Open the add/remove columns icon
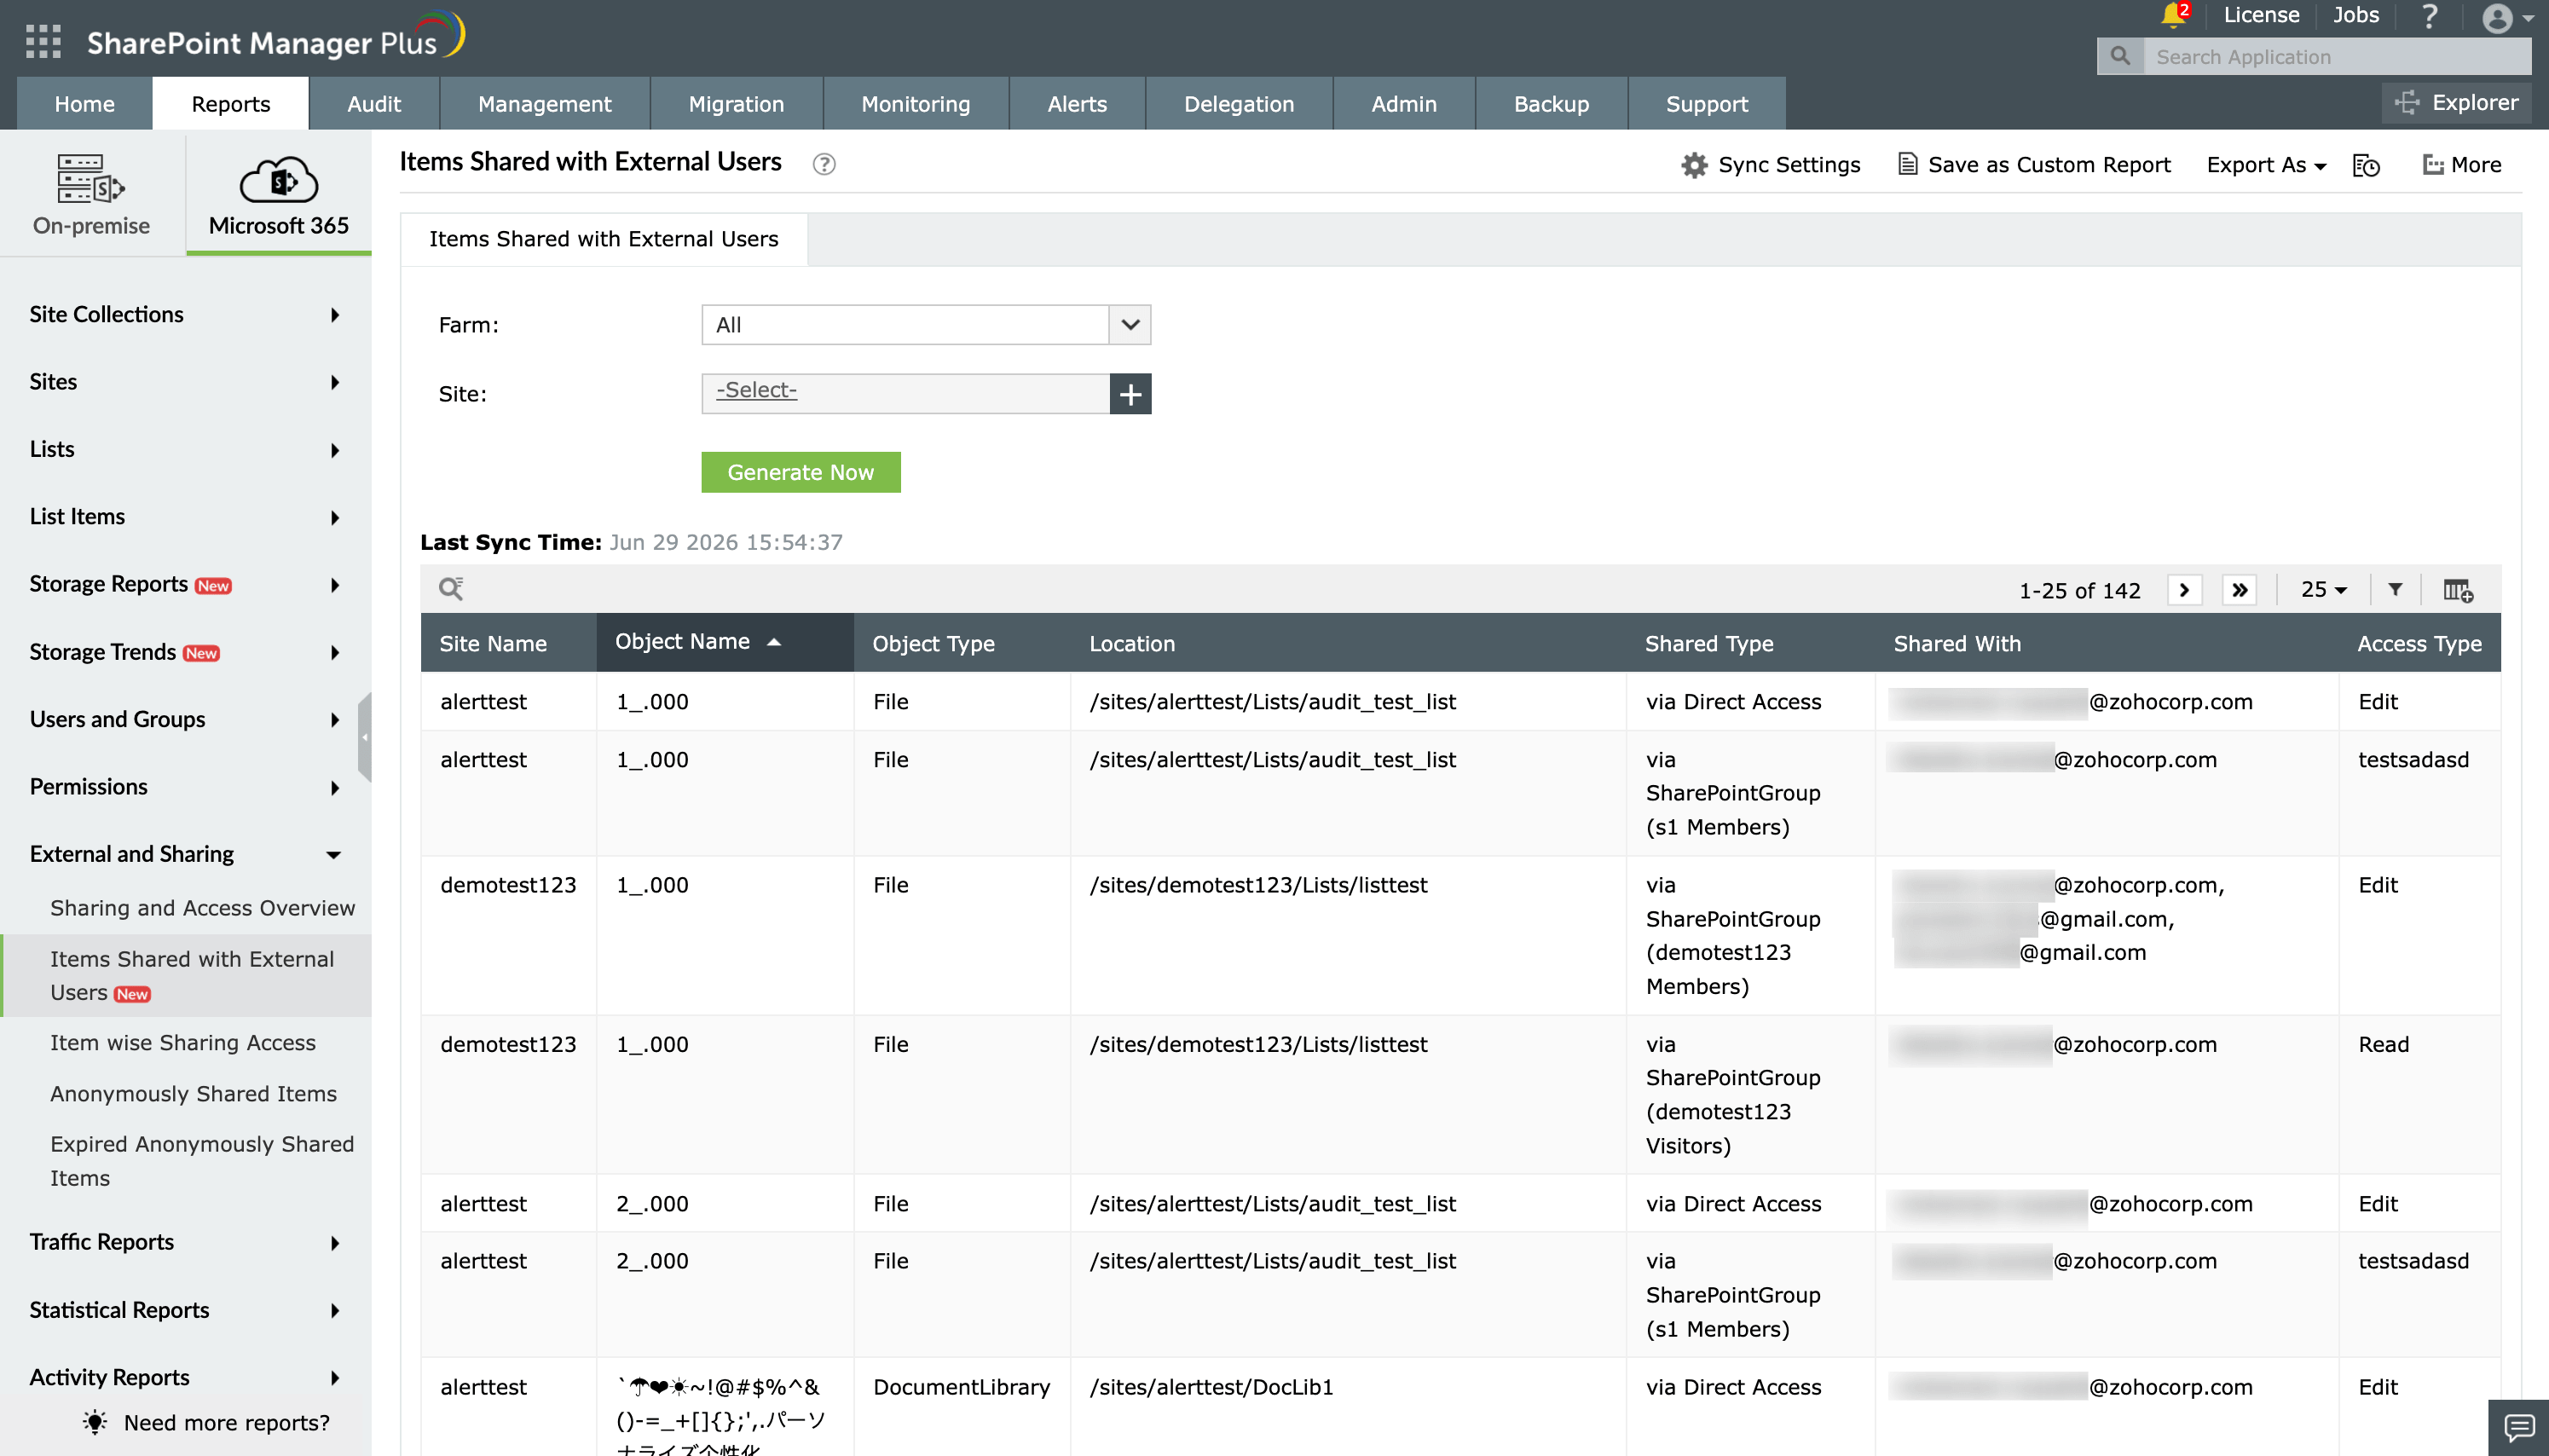 click(x=2457, y=590)
